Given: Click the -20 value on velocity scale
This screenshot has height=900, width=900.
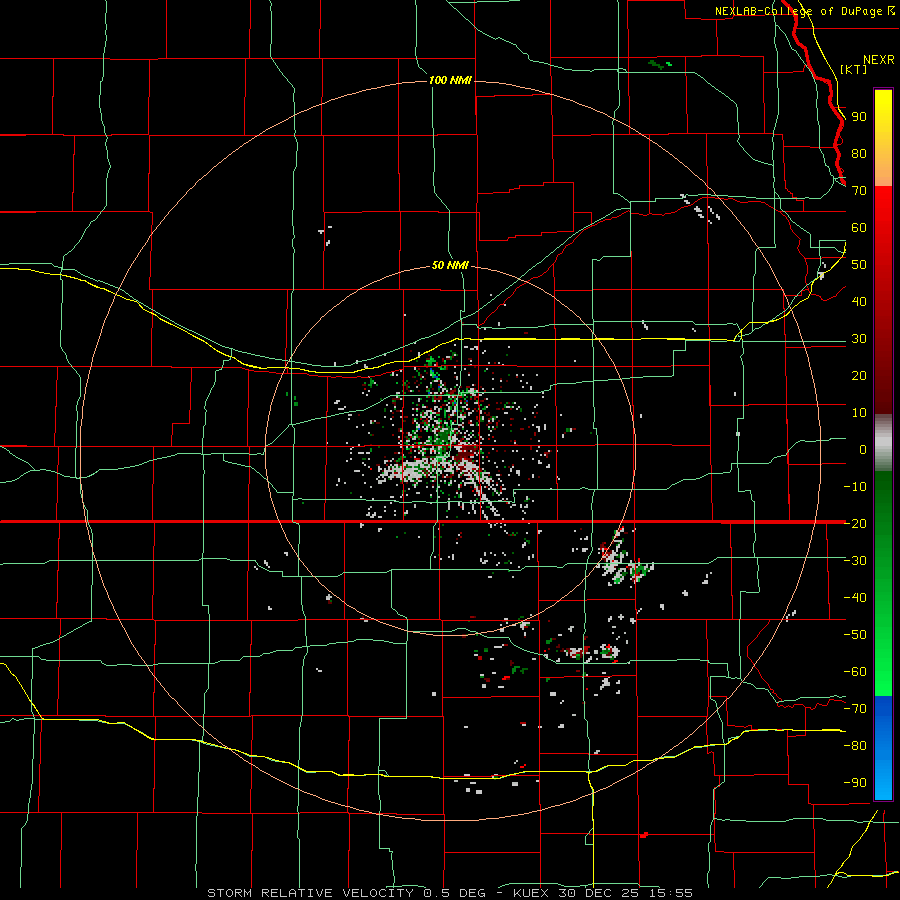Looking at the screenshot, I should [855, 523].
